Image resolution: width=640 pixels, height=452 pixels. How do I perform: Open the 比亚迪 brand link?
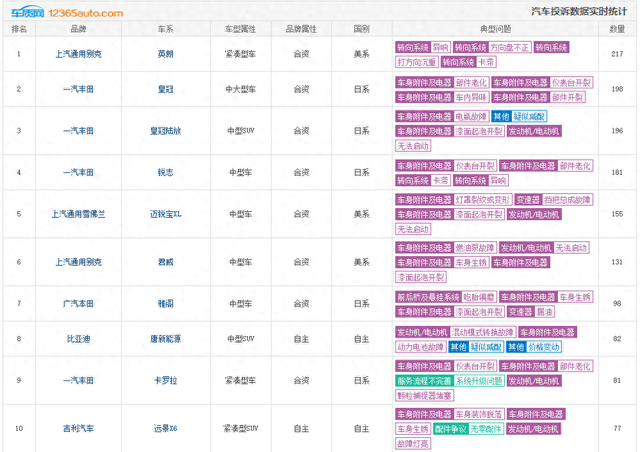point(78,339)
